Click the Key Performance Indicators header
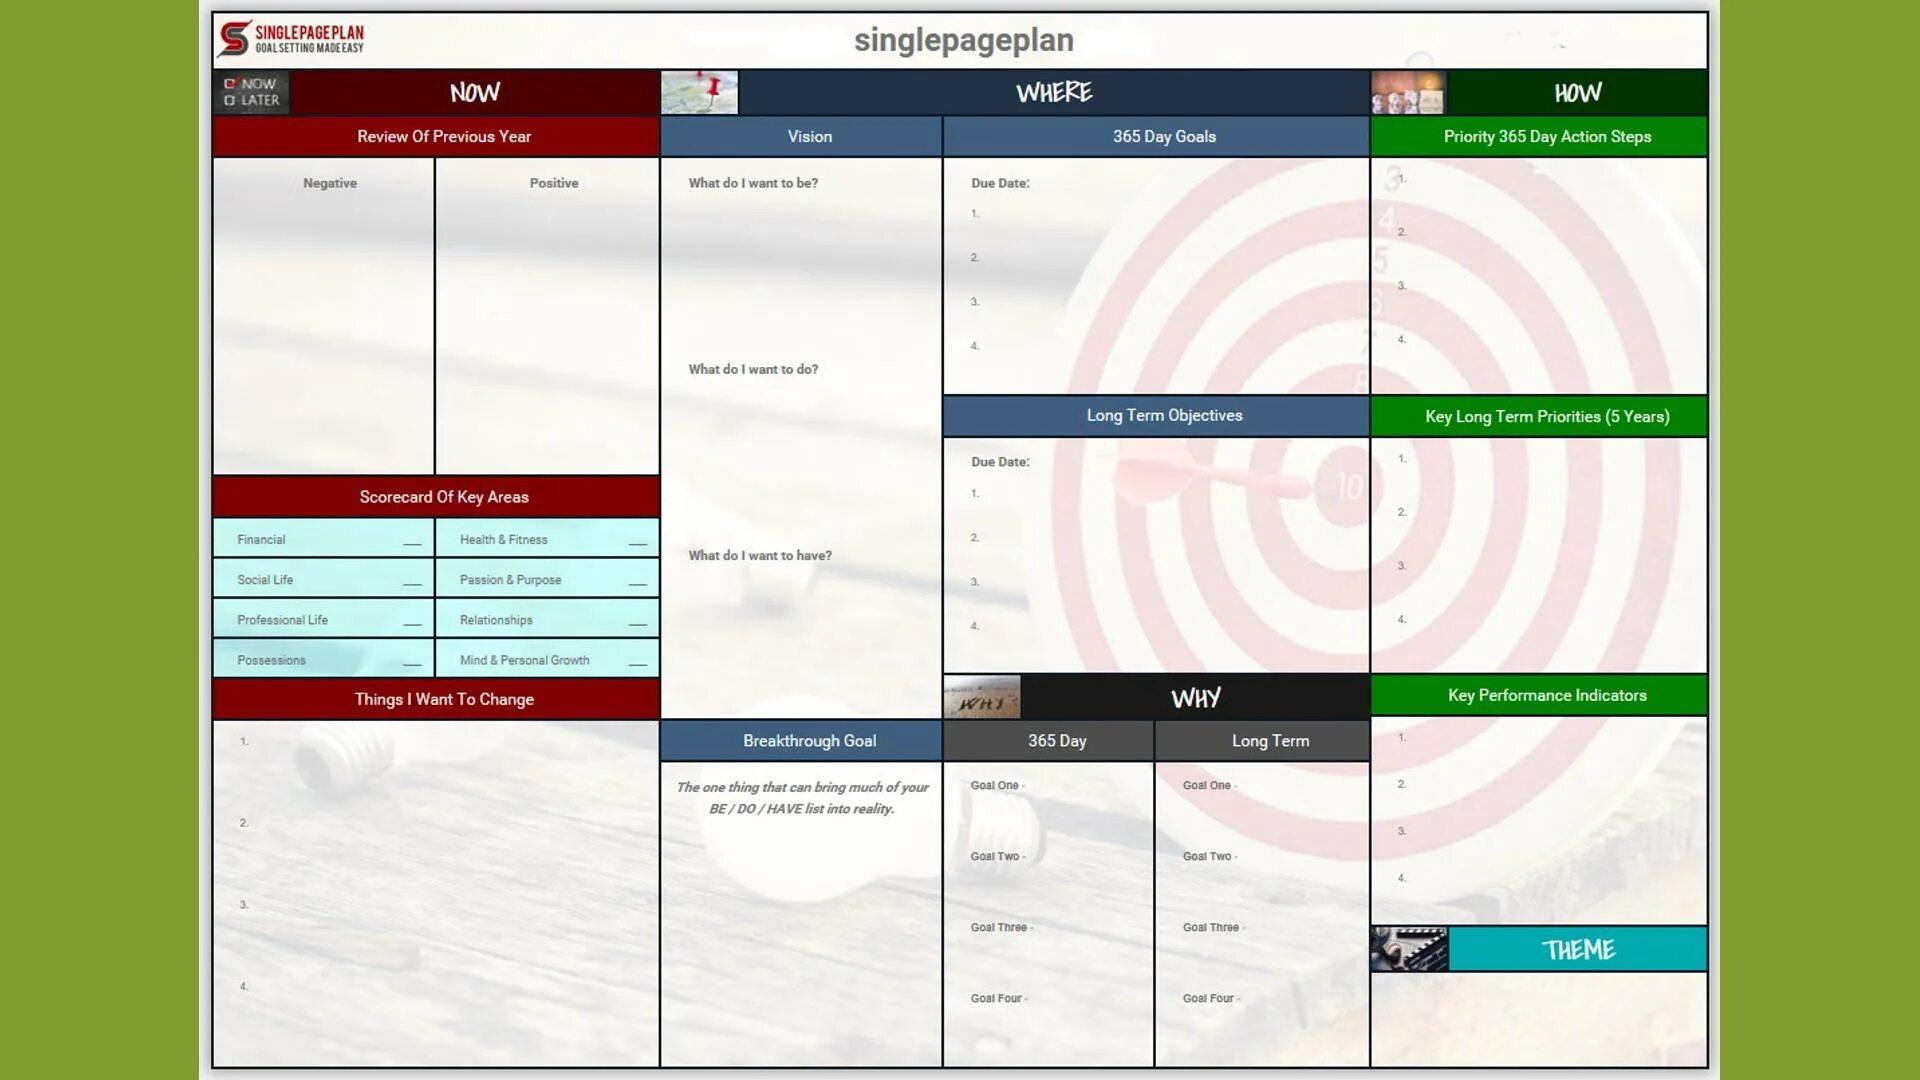The height and width of the screenshot is (1080, 1920). coord(1546,695)
